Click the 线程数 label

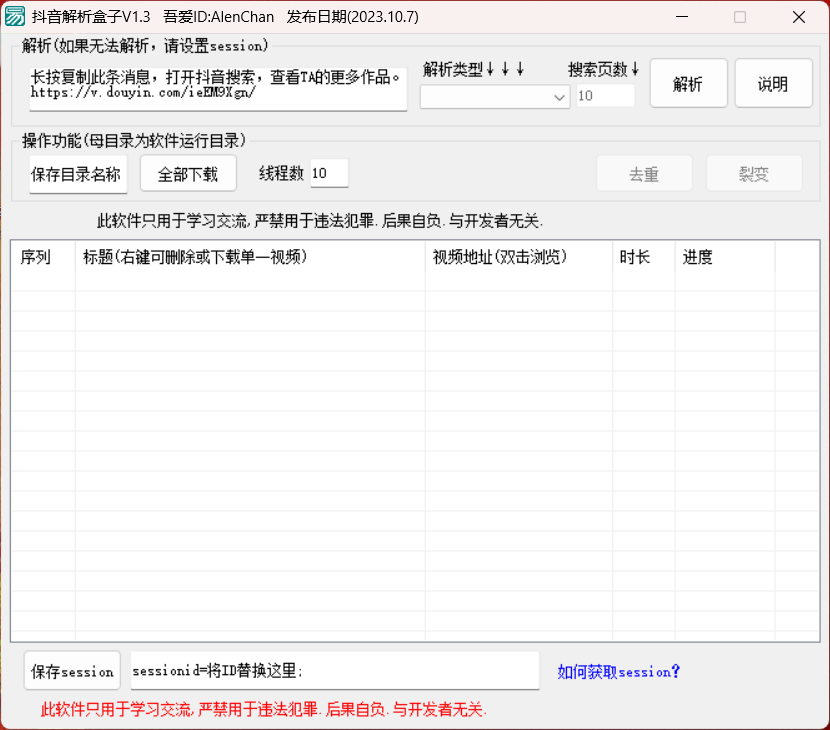tap(281, 173)
